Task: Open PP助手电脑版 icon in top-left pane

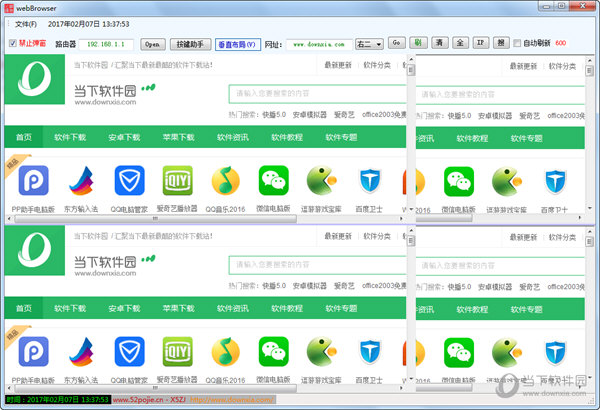Action: (x=33, y=180)
